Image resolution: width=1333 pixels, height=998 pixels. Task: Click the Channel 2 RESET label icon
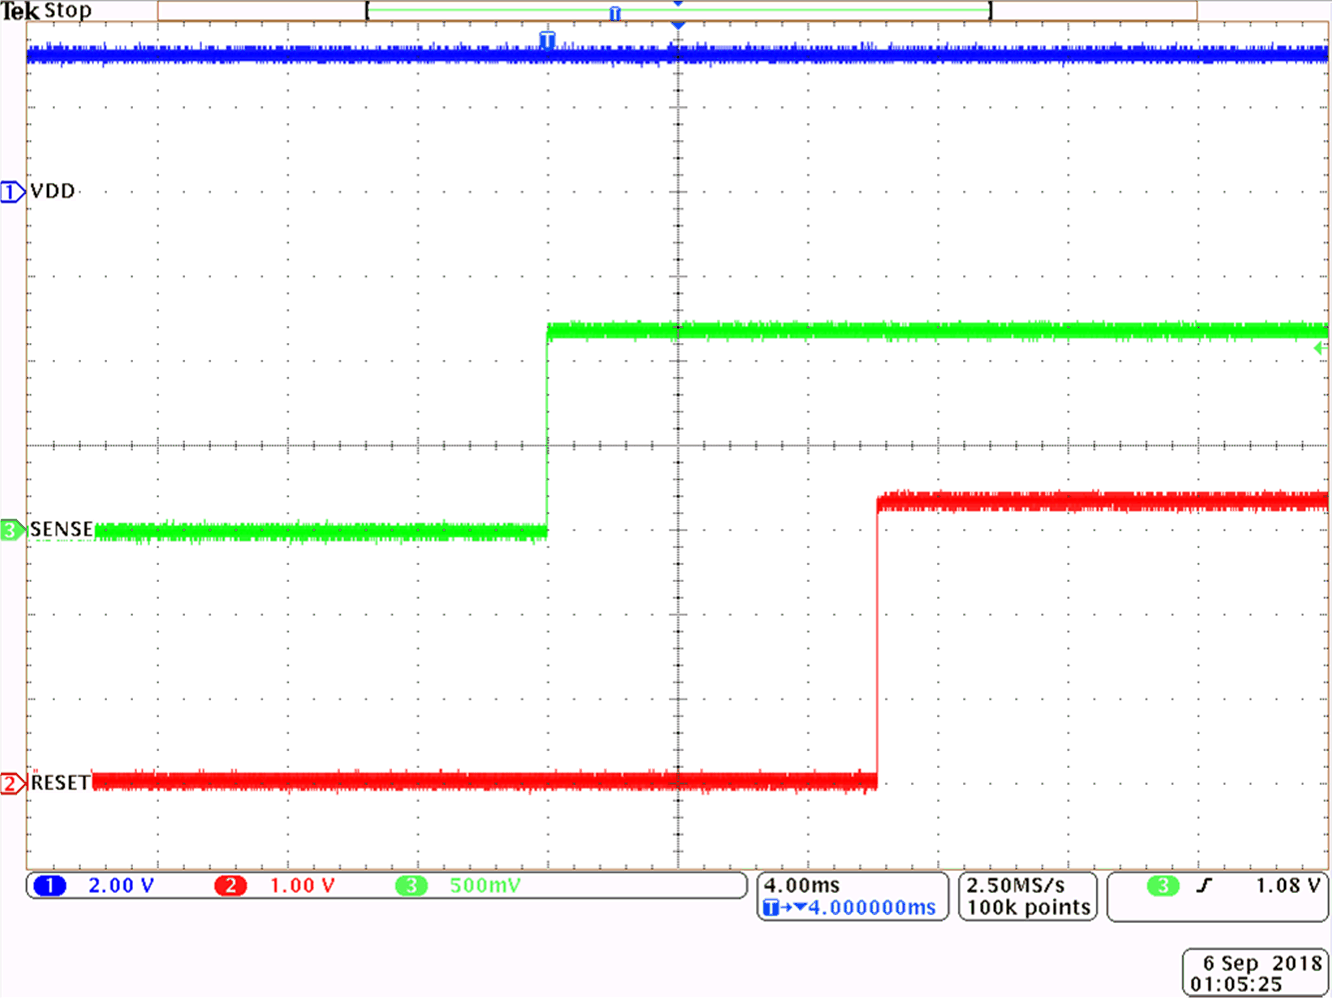point(12,783)
